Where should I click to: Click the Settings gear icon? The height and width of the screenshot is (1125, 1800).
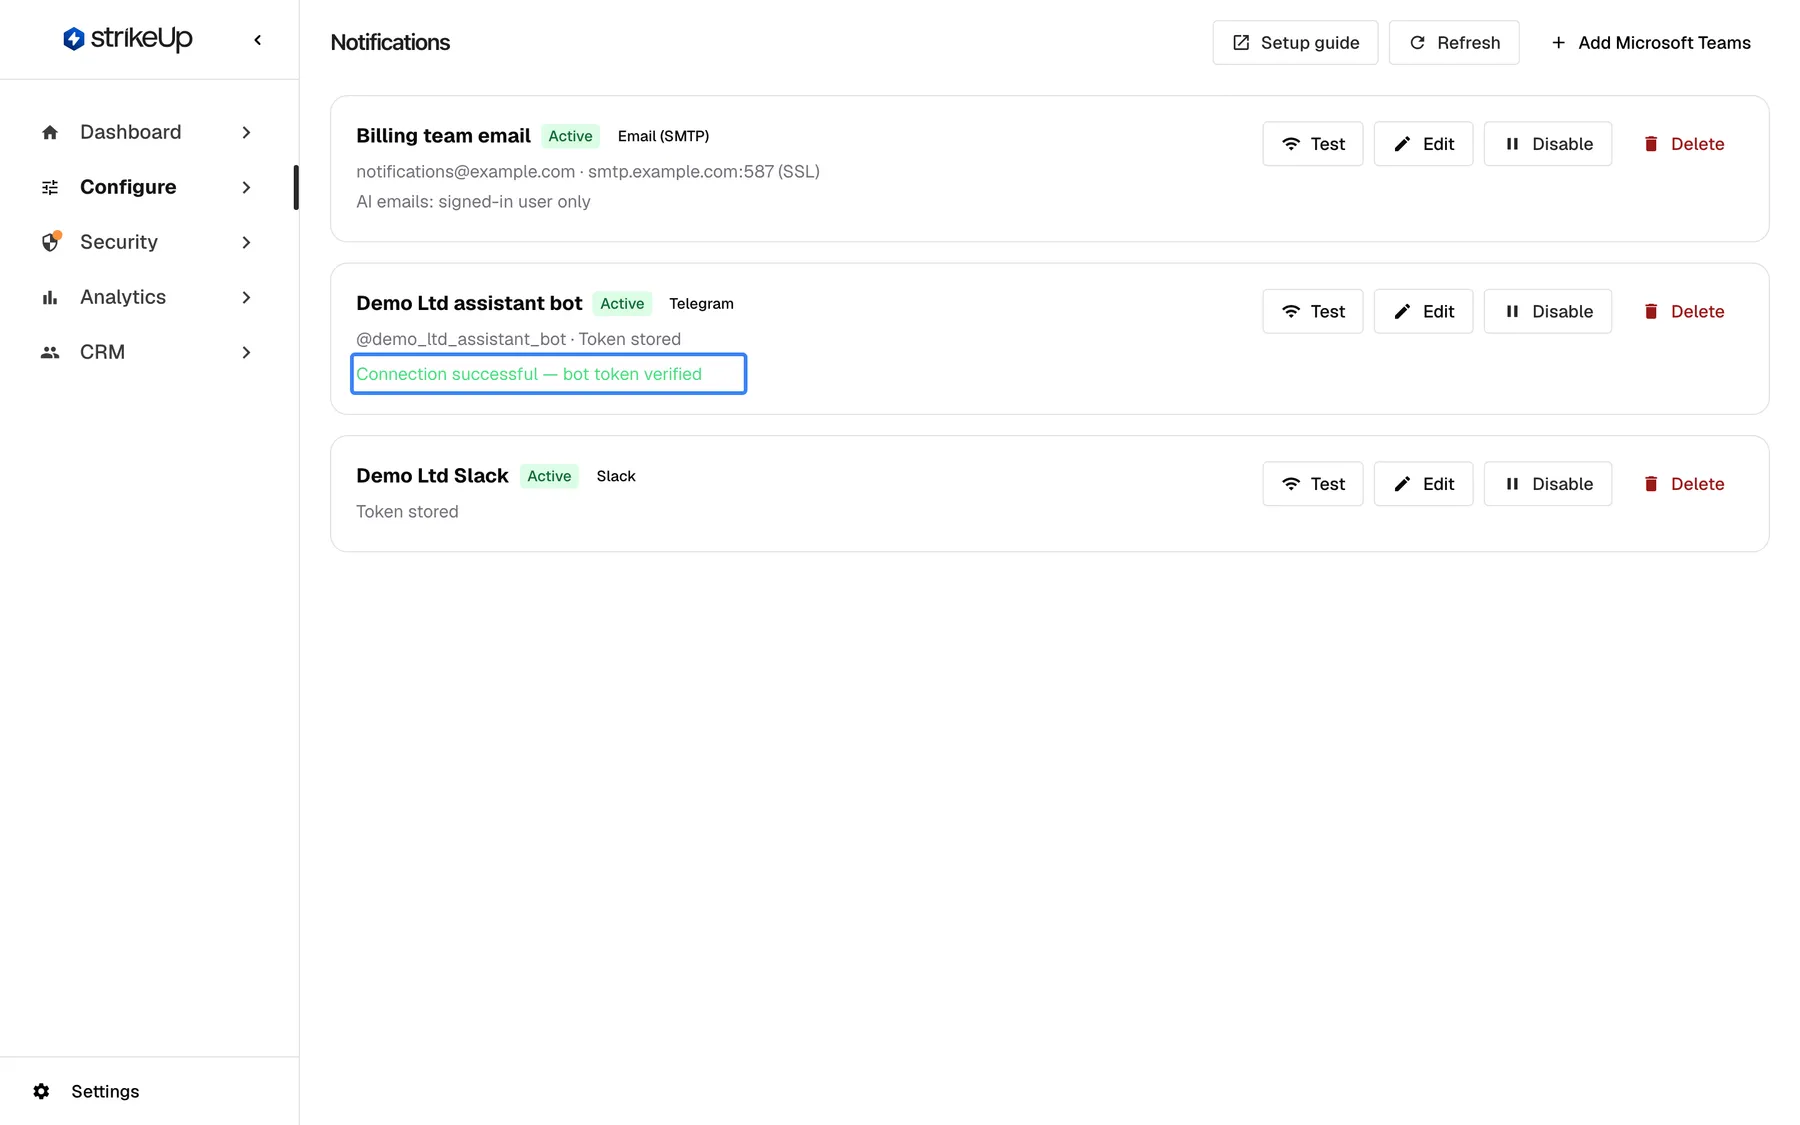[41, 1091]
